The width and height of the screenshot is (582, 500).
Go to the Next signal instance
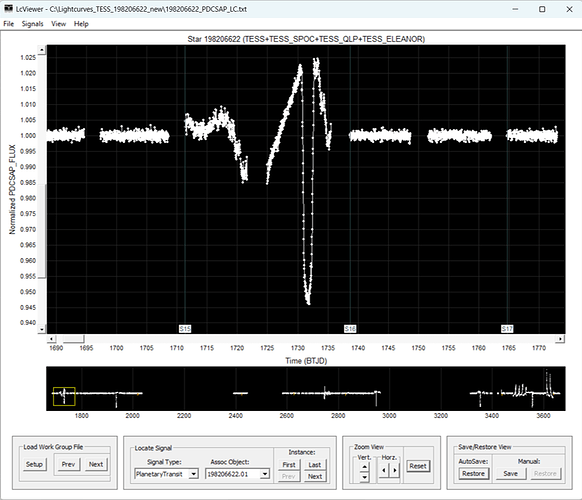click(314, 477)
